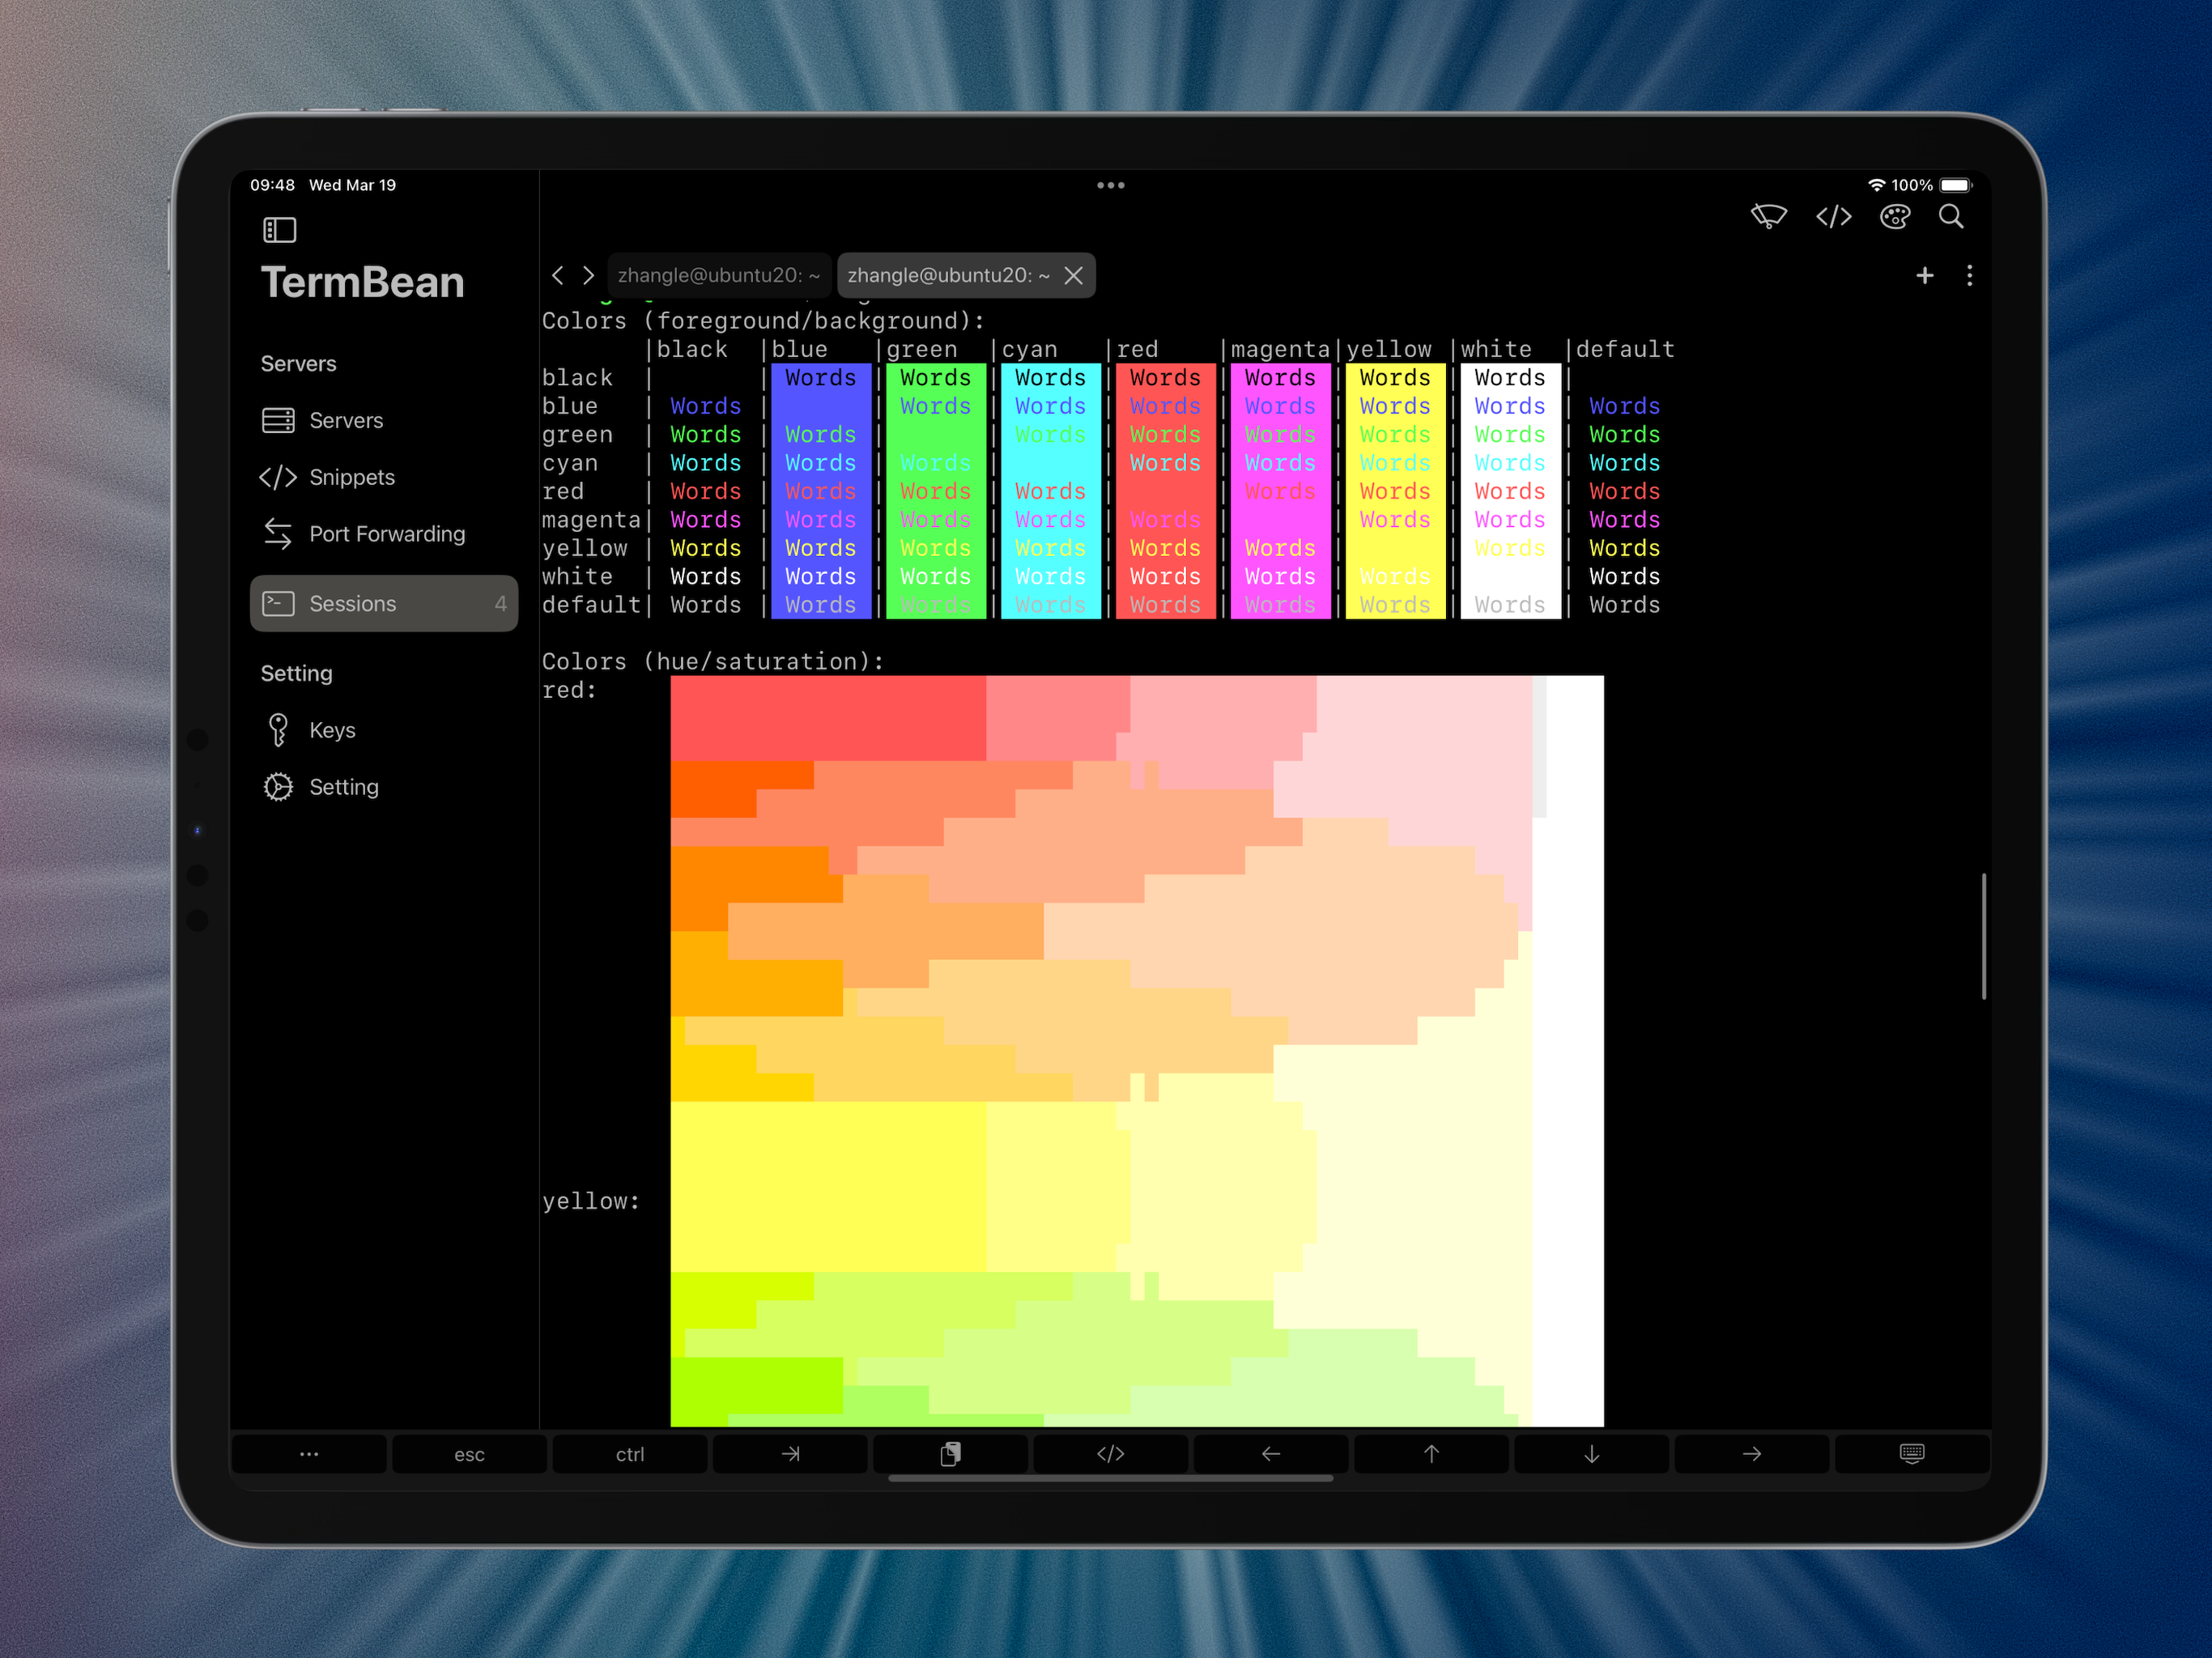Open Servers in the sidebar
Image resolution: width=2212 pixels, height=1658 pixels.
(x=345, y=420)
